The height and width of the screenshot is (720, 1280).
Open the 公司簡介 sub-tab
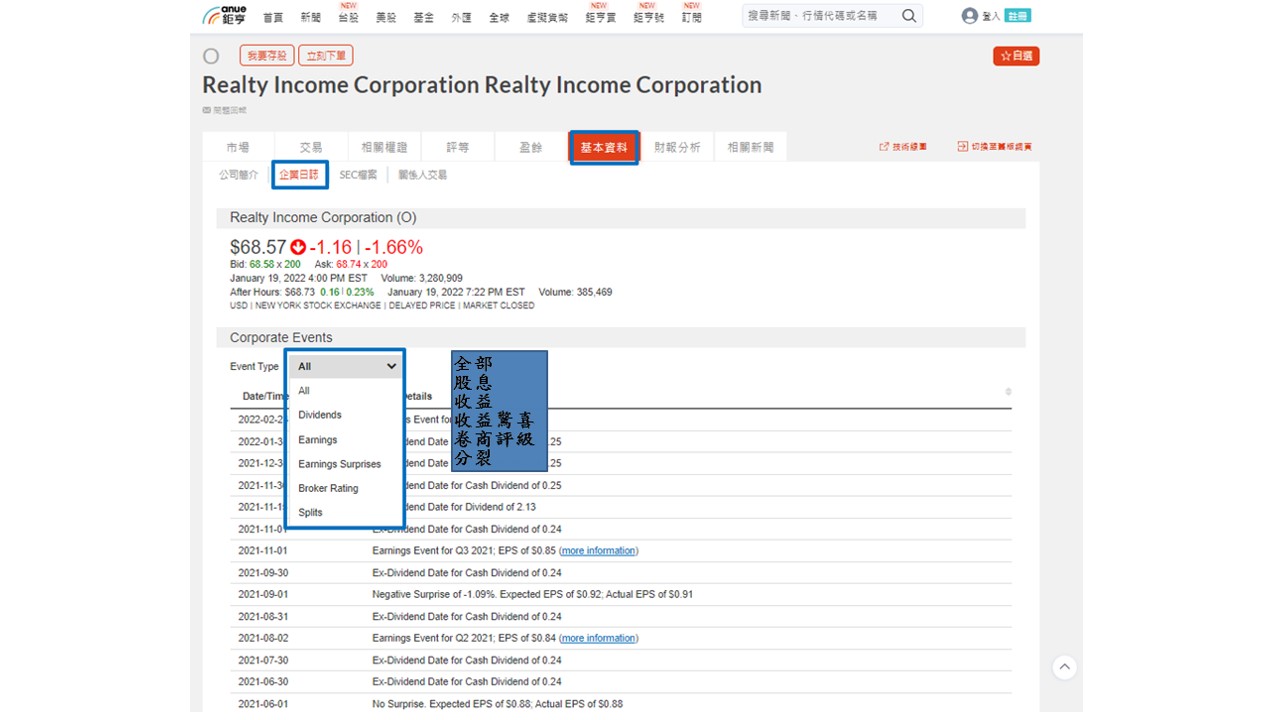click(238, 175)
